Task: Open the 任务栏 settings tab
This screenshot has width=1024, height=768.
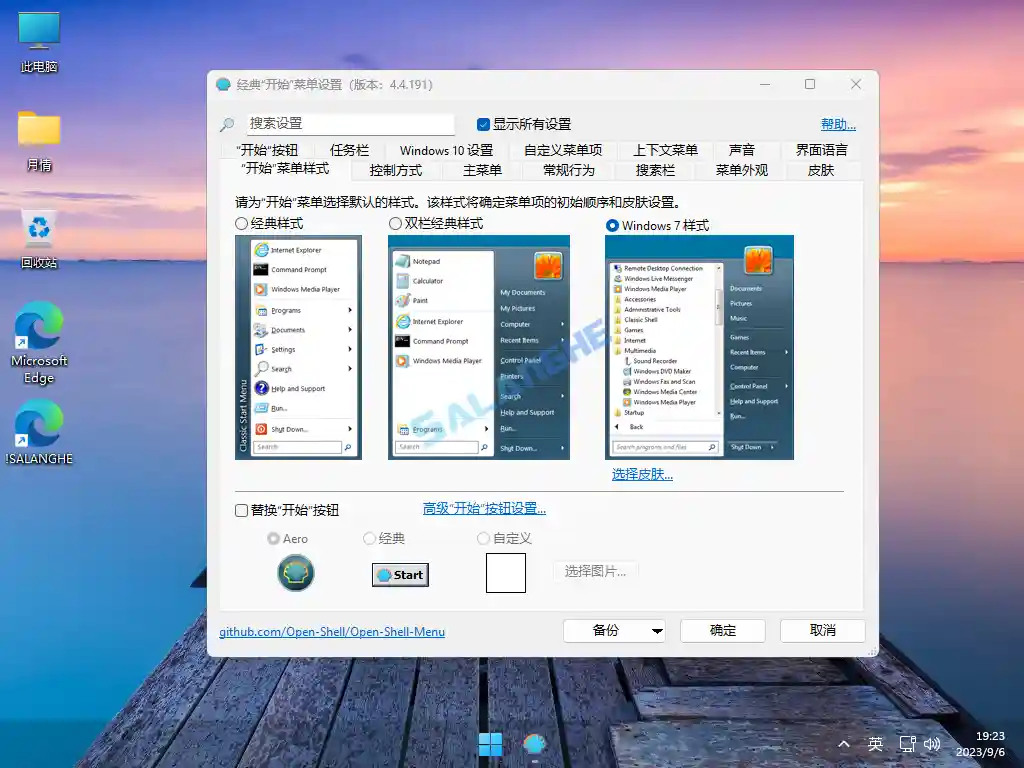Action: pyautogui.click(x=349, y=150)
